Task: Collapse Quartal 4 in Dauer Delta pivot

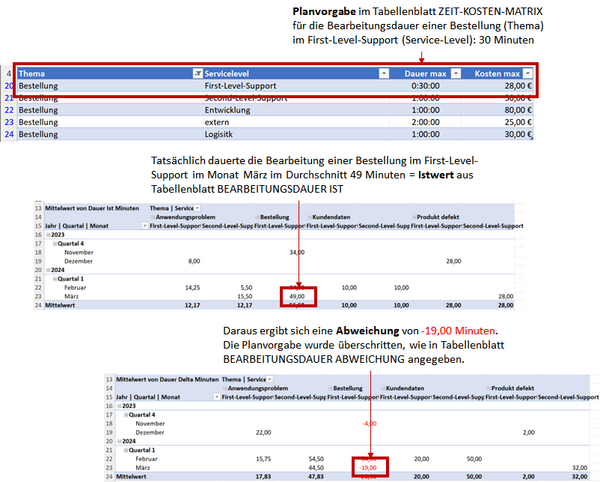Action: coord(126,415)
